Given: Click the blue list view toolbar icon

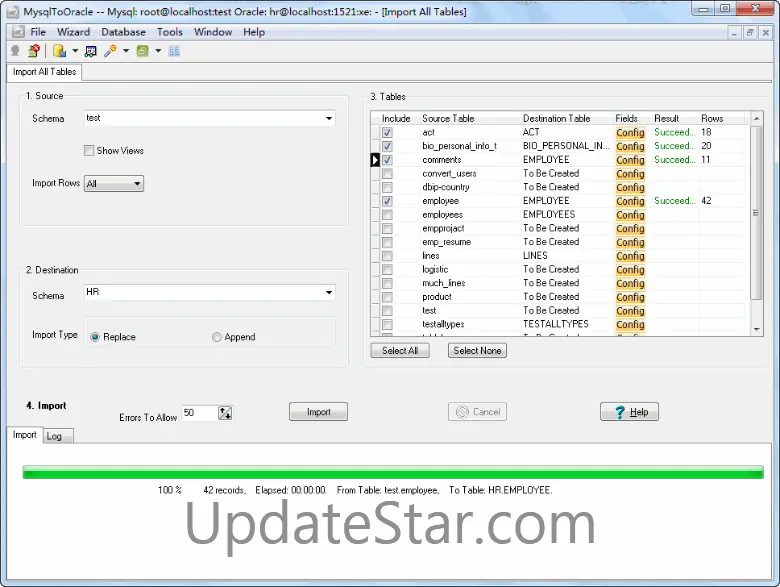Looking at the screenshot, I should click(x=174, y=51).
